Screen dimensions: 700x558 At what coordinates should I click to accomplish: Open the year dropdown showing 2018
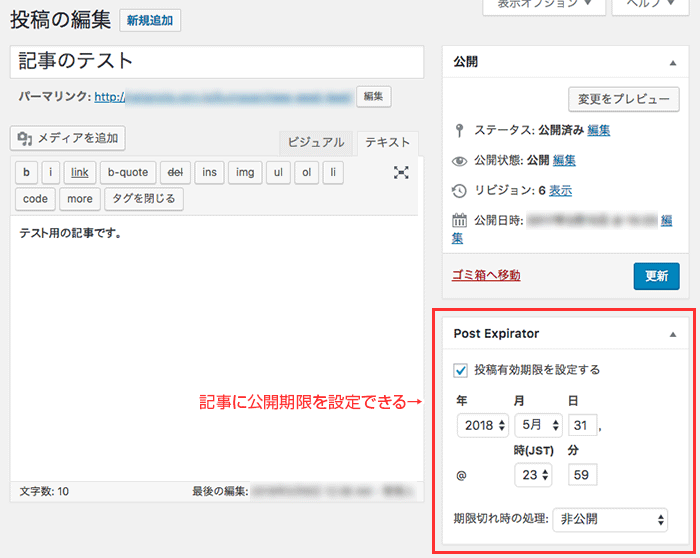pos(483,425)
